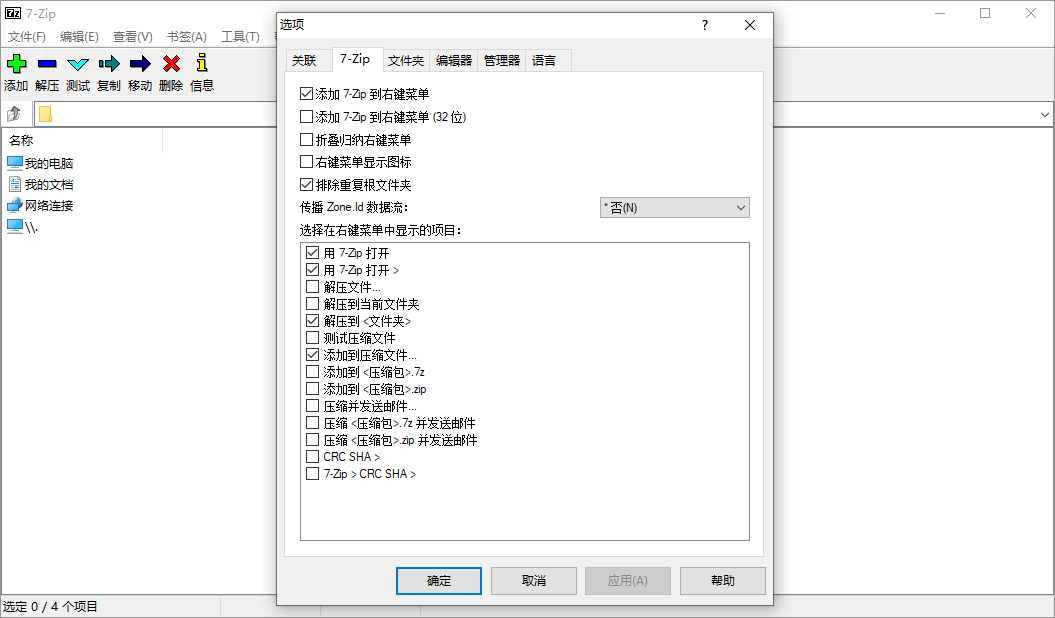Uncheck 用 7-Zip 打开 option

tap(310, 252)
